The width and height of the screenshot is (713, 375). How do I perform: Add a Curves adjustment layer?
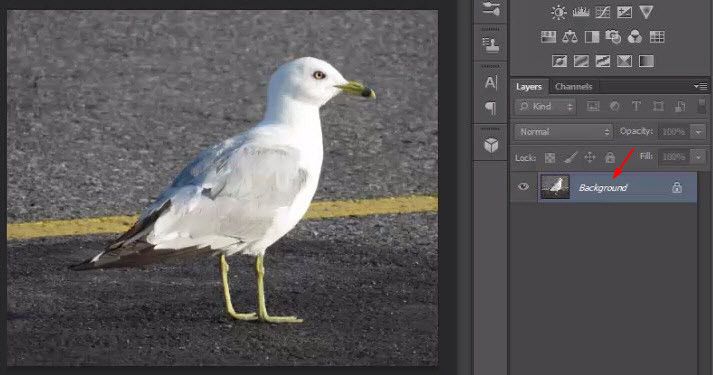603,12
